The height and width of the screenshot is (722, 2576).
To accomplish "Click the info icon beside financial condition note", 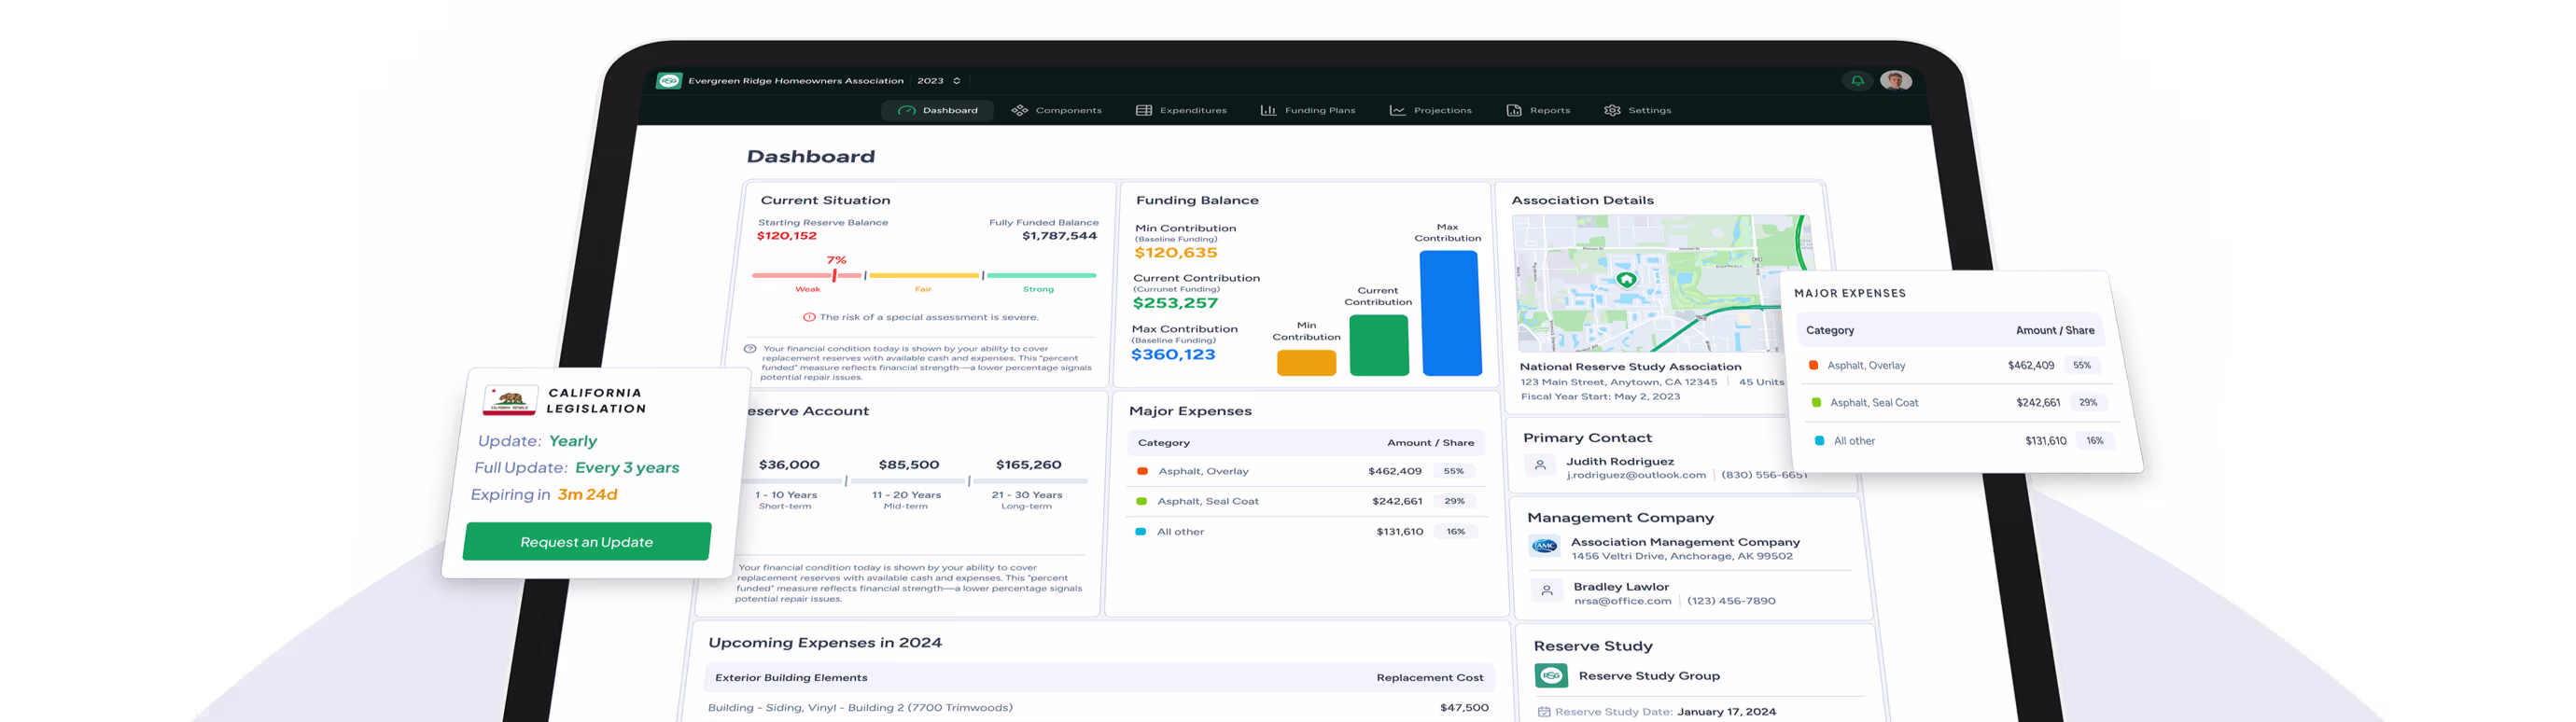I will pos(750,349).
